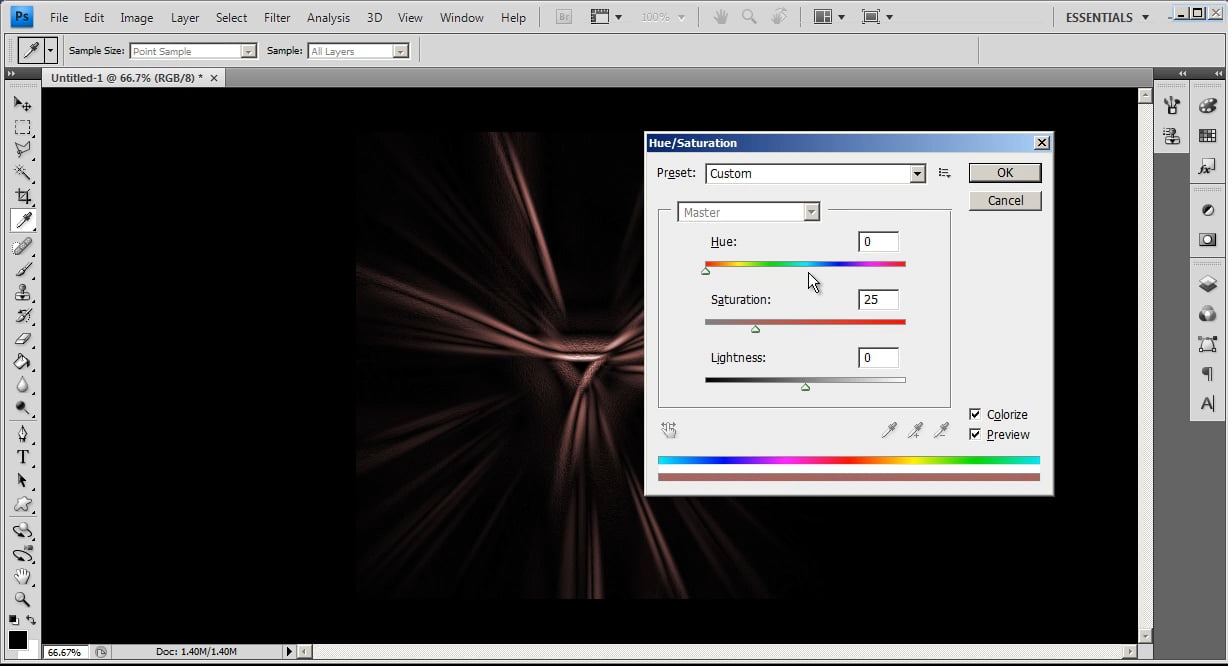Image resolution: width=1228 pixels, height=666 pixels.
Task: Select the Zoom tool in the toolbox
Action: pos(22,599)
